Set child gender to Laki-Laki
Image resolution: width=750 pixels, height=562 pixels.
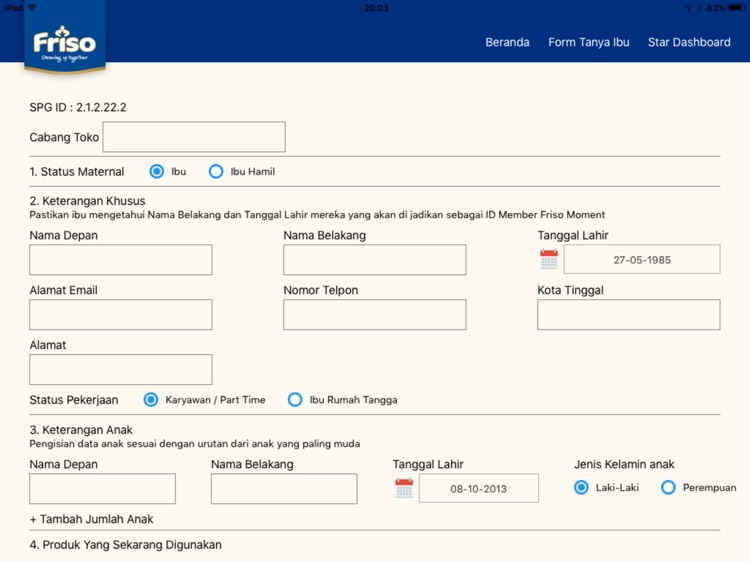[x=581, y=488]
